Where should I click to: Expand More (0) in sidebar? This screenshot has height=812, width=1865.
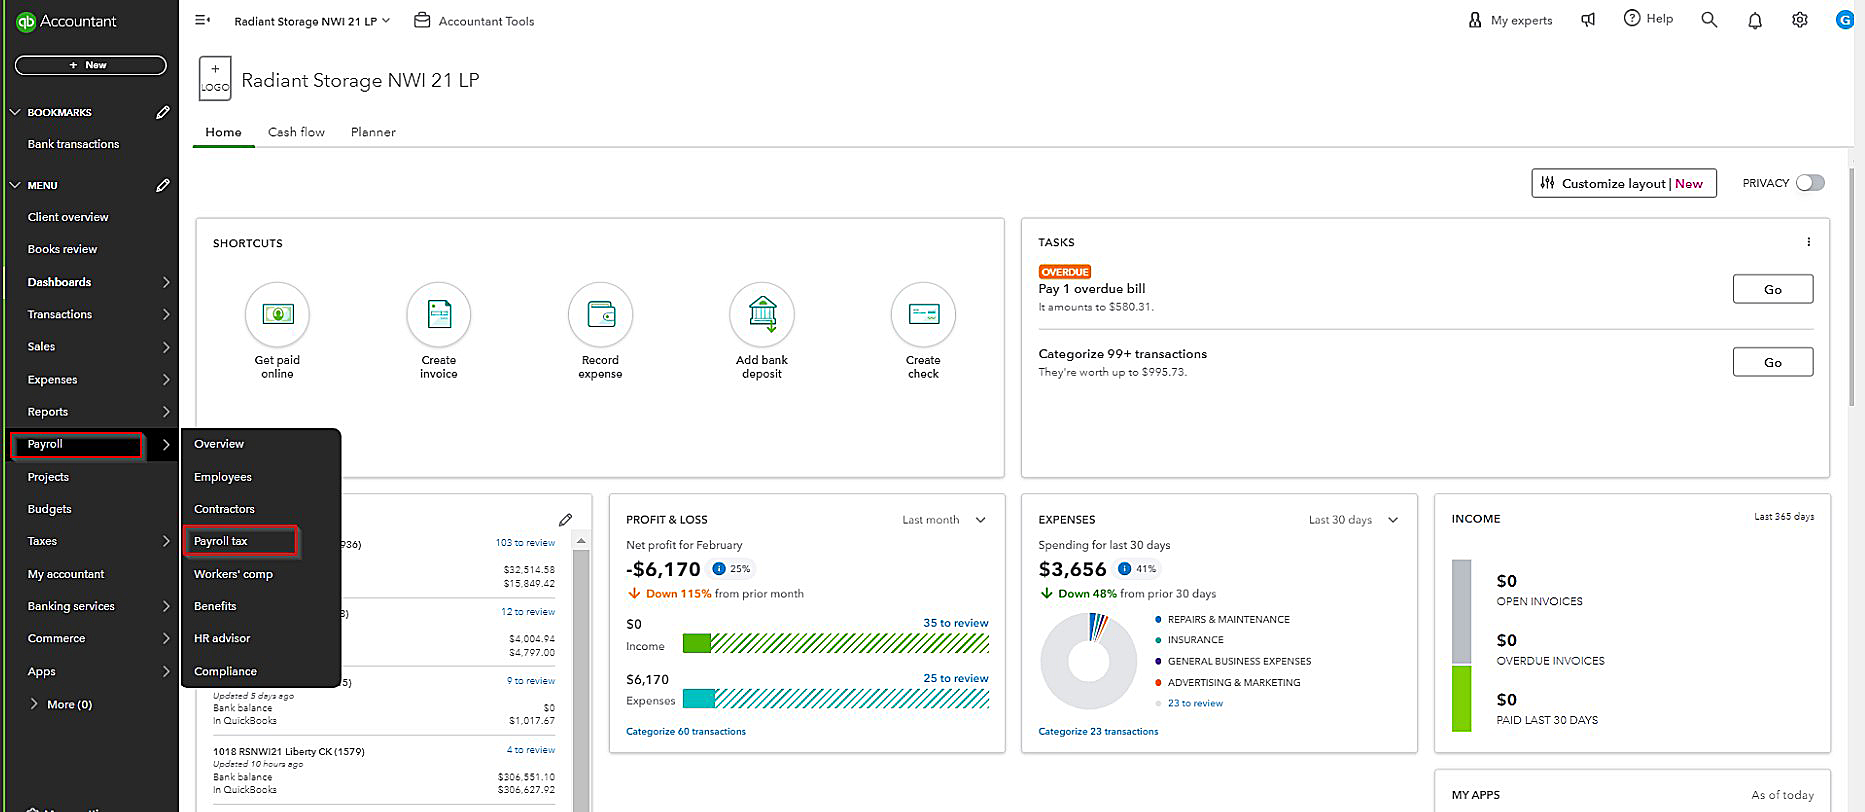(x=60, y=704)
